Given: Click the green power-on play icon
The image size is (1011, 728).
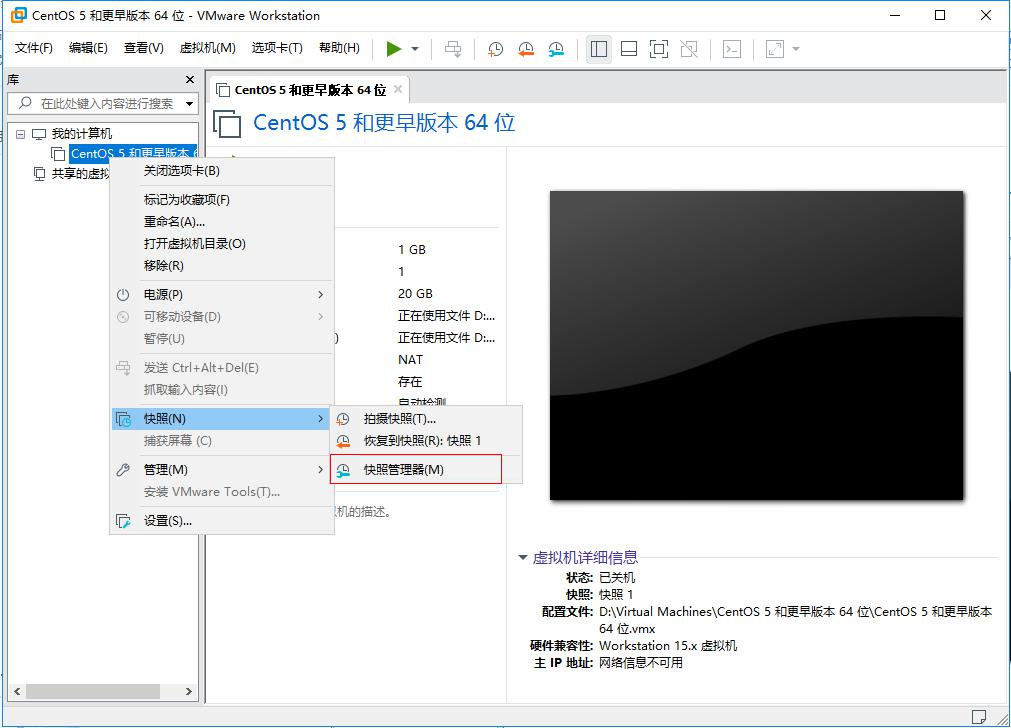Looking at the screenshot, I should tap(393, 49).
